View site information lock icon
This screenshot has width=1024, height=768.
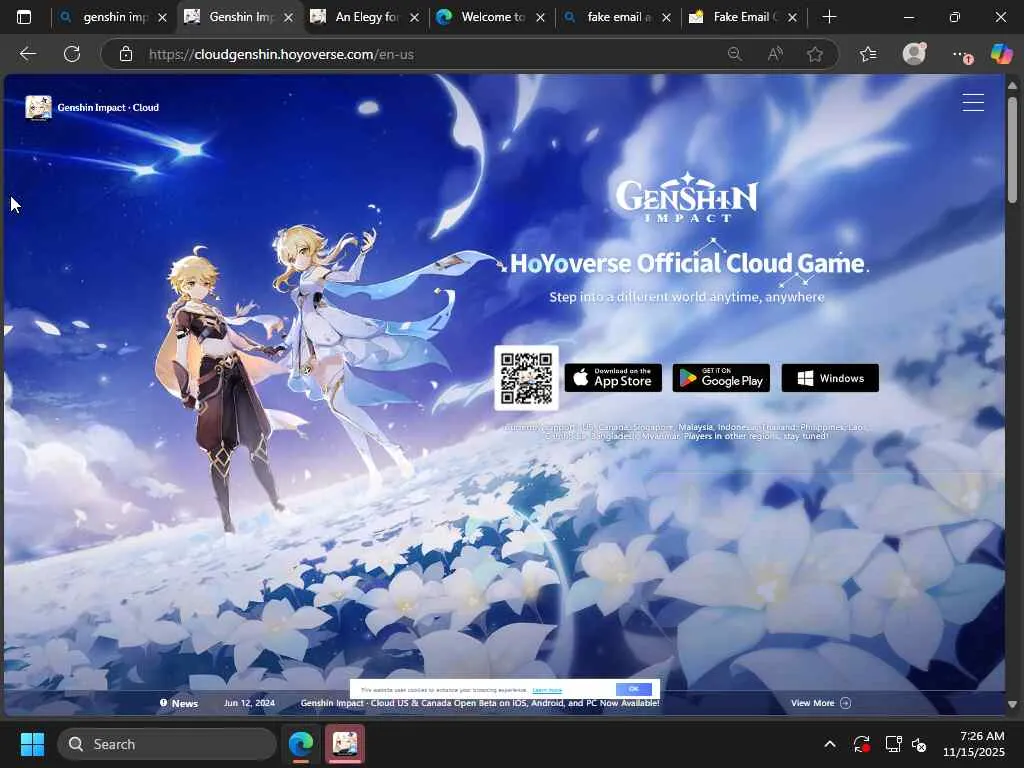click(126, 54)
